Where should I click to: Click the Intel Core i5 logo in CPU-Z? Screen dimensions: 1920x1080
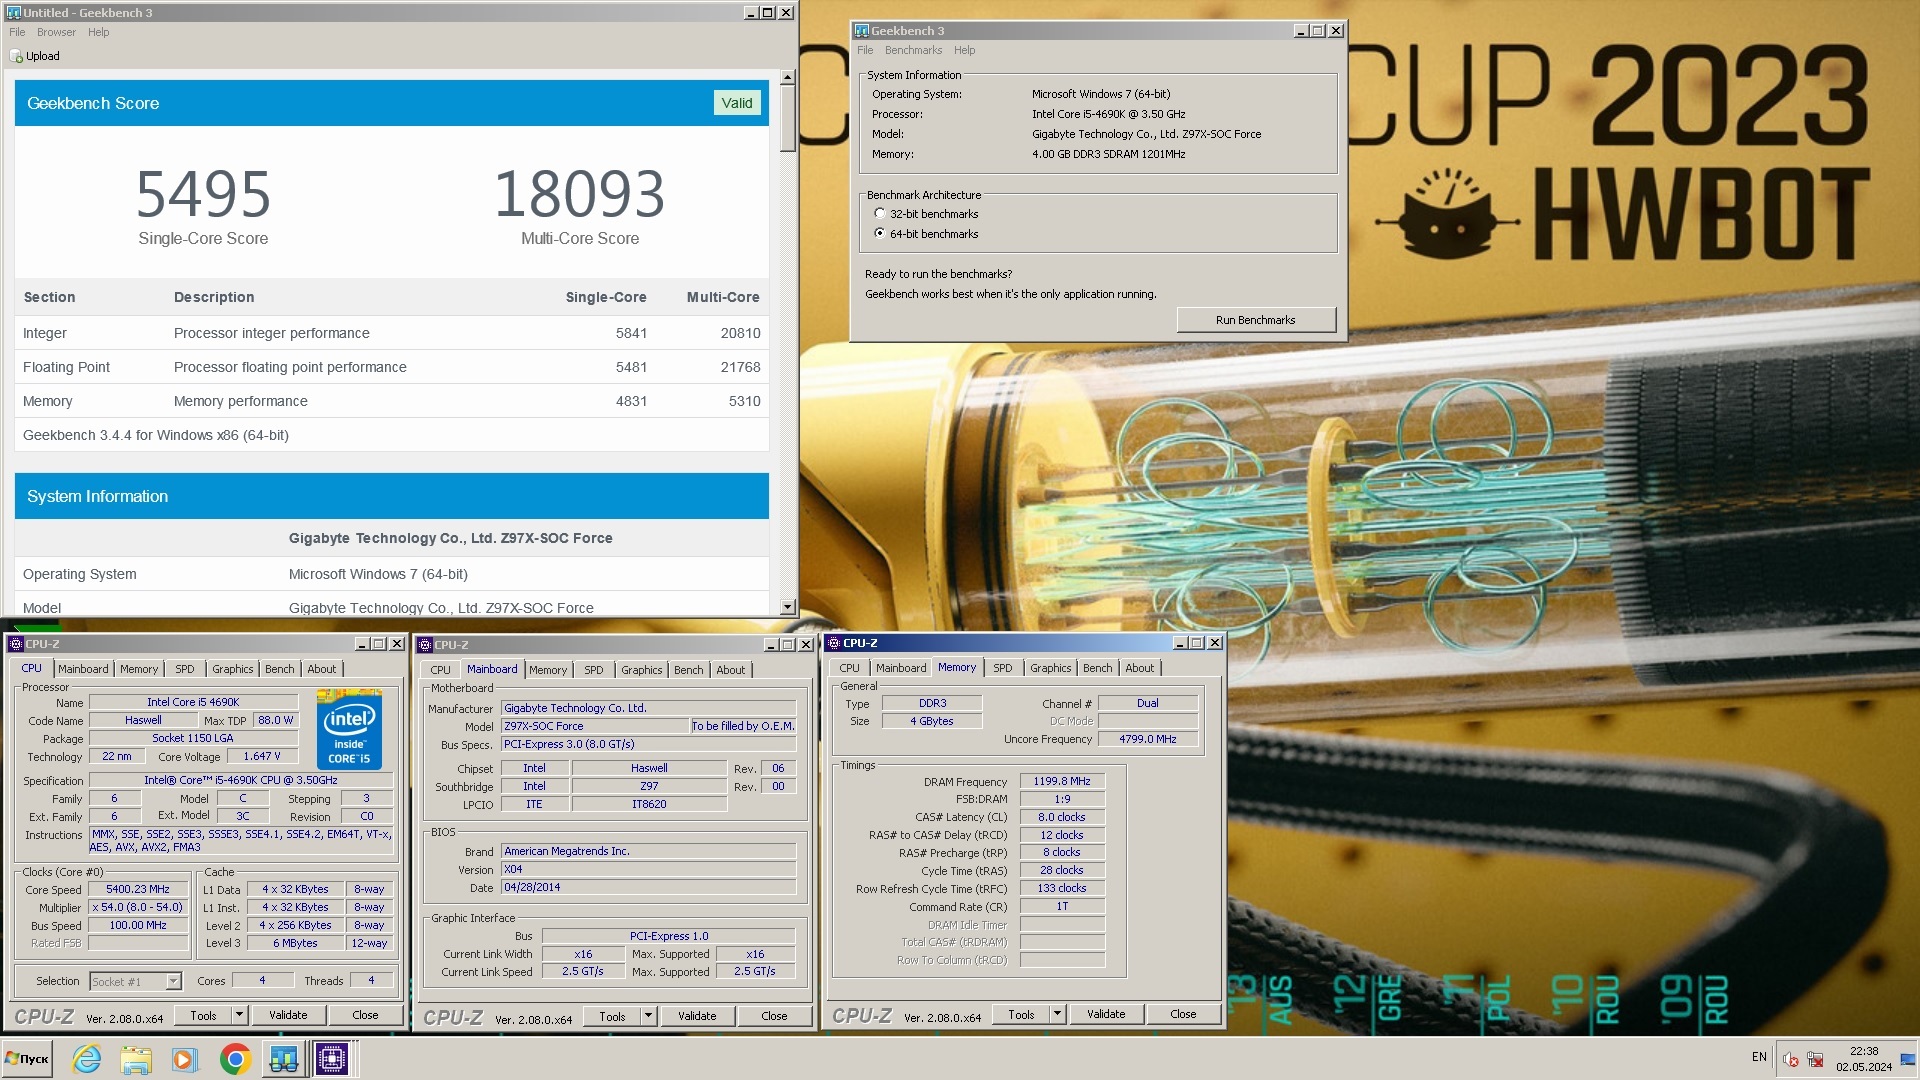[x=349, y=729]
